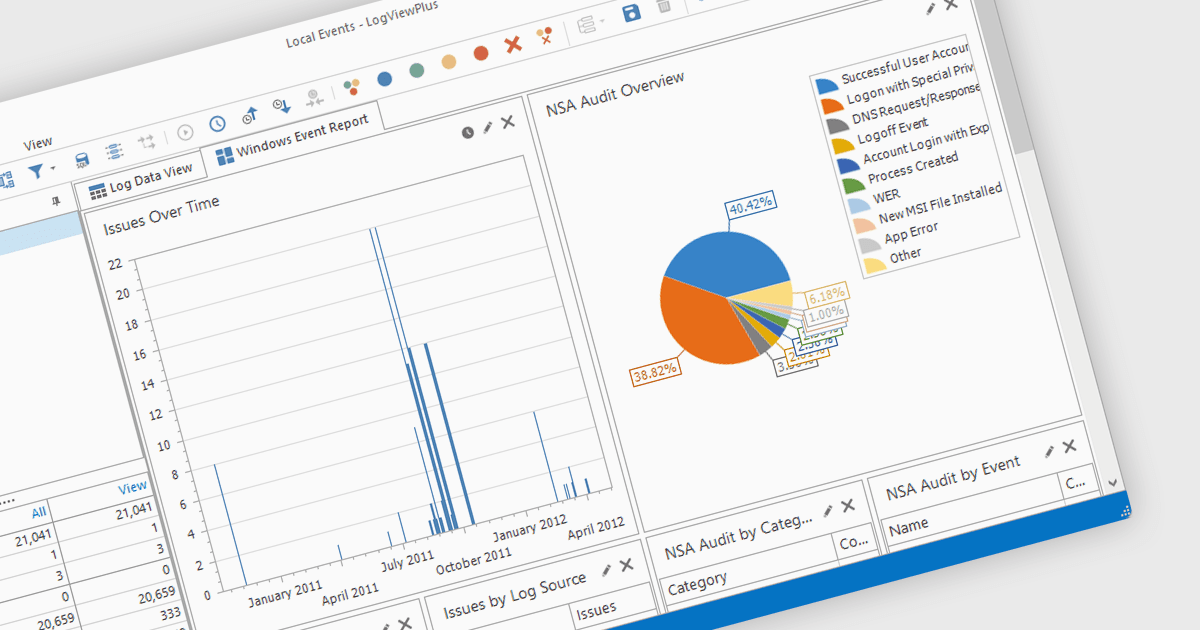Screen dimensions: 1200x630
Task: Close the NSA Audit by Event widget
Action: point(1069,447)
